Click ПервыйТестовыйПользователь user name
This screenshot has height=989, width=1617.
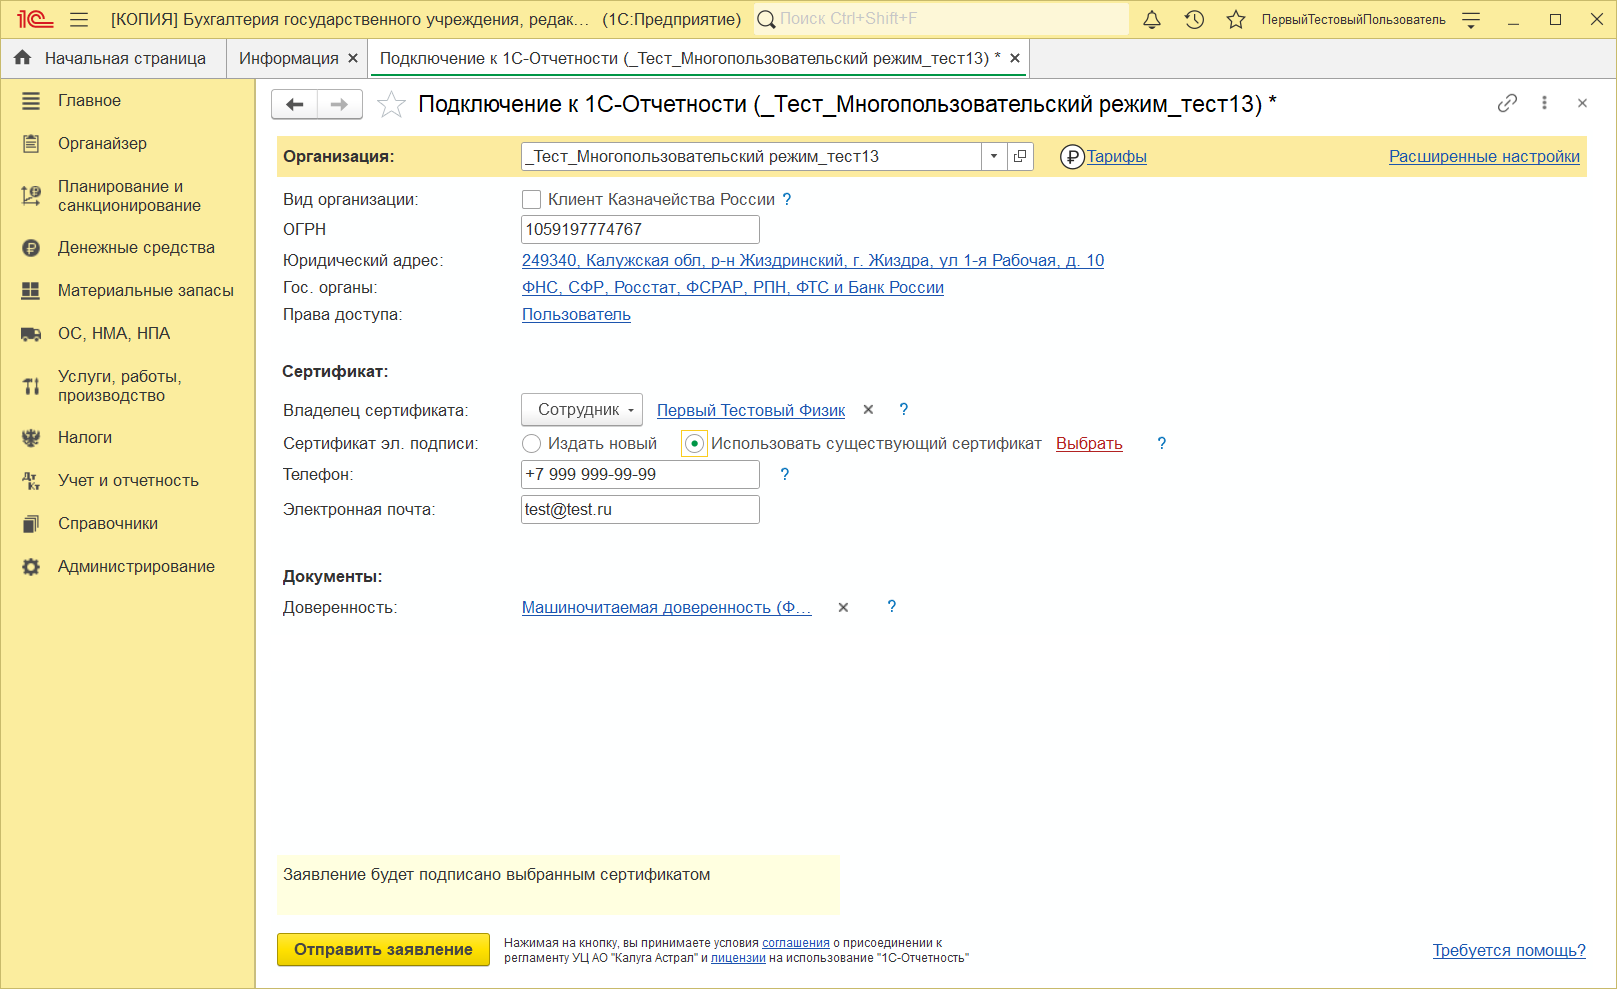(1353, 19)
